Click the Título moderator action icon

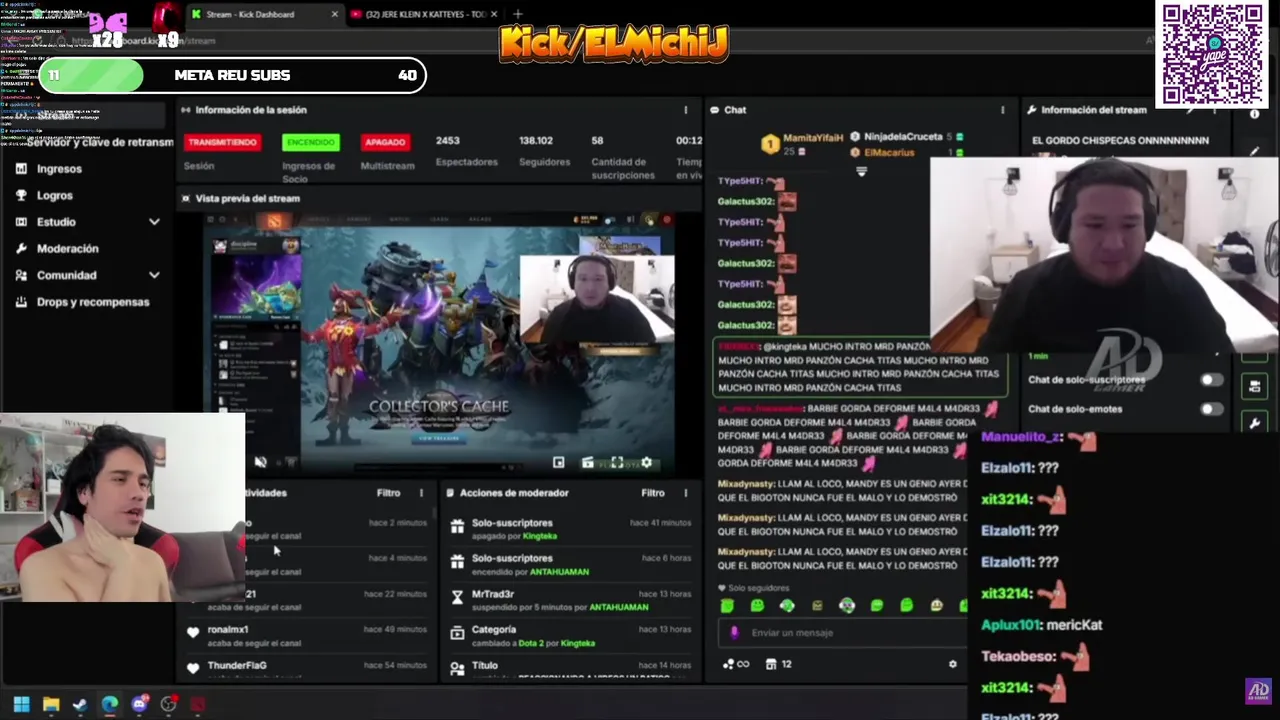tap(457, 668)
